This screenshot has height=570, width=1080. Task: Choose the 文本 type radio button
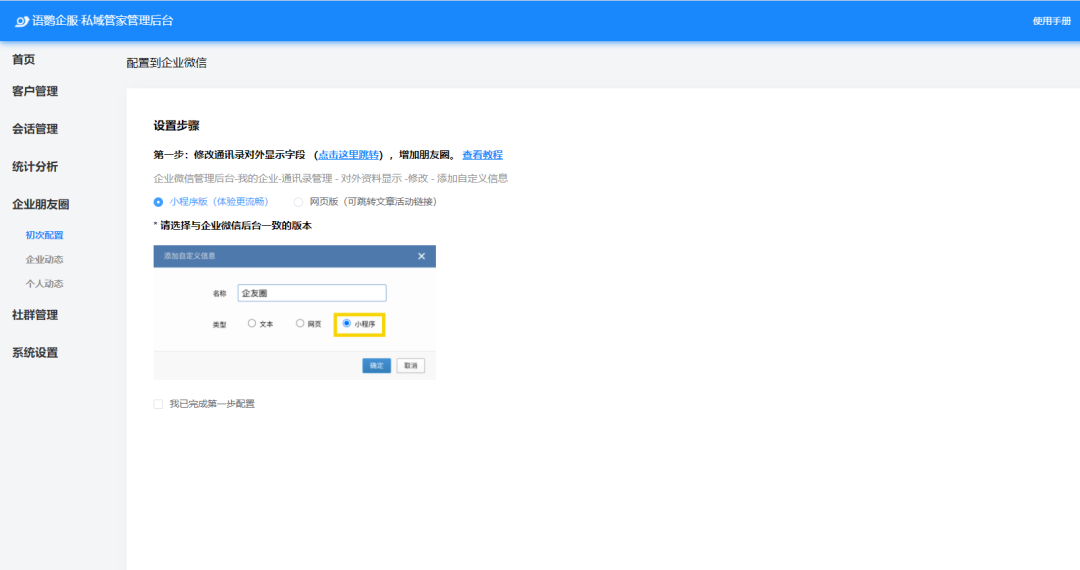click(252, 323)
